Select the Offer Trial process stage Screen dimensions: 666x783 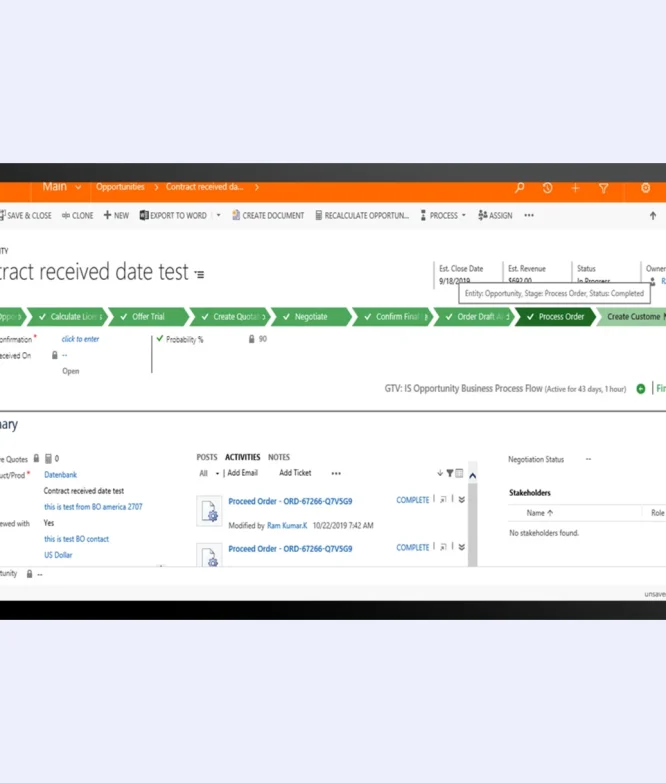(x=148, y=317)
